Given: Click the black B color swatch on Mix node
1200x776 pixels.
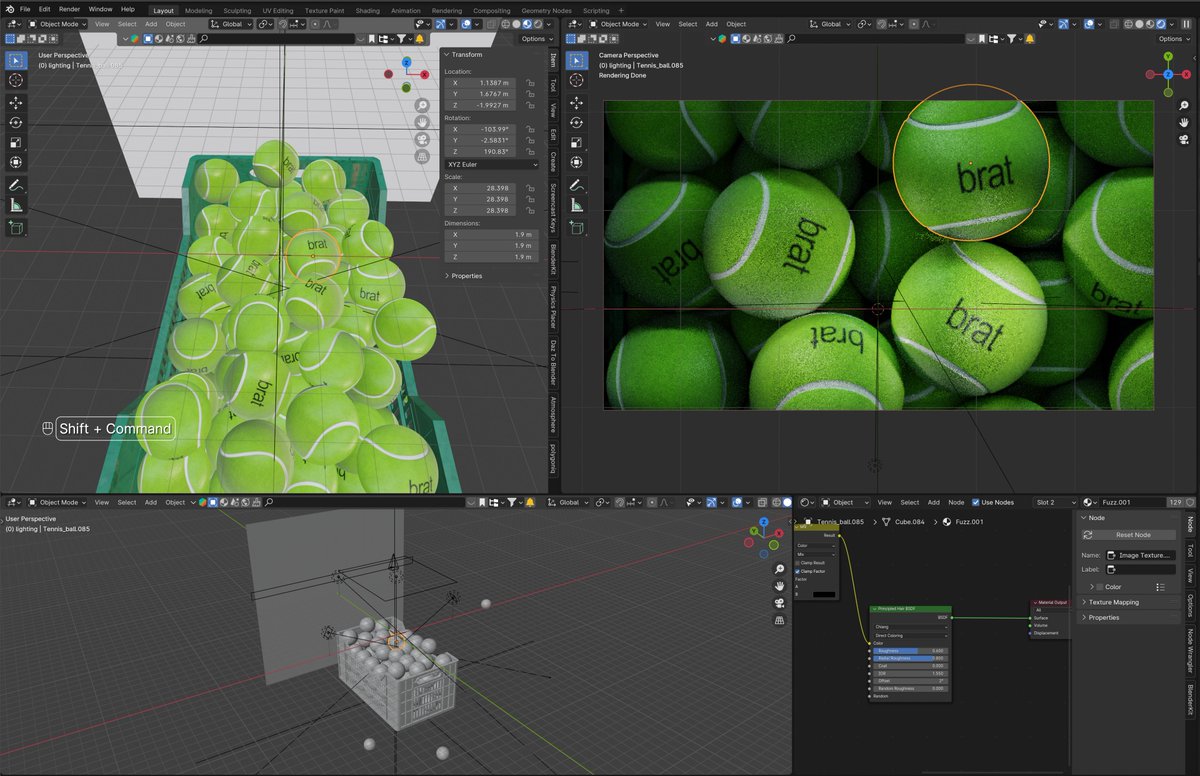Looking at the screenshot, I should 824,595.
